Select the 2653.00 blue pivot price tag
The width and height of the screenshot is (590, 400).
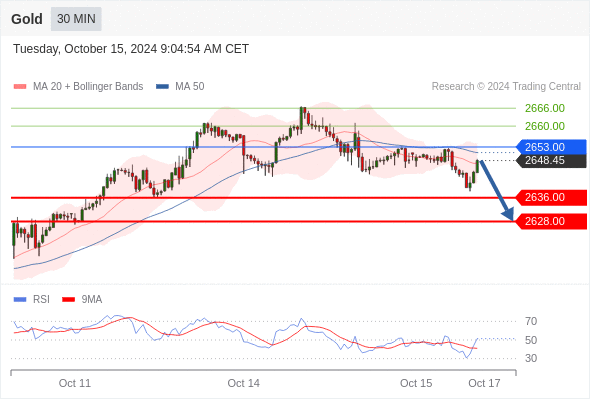point(552,147)
